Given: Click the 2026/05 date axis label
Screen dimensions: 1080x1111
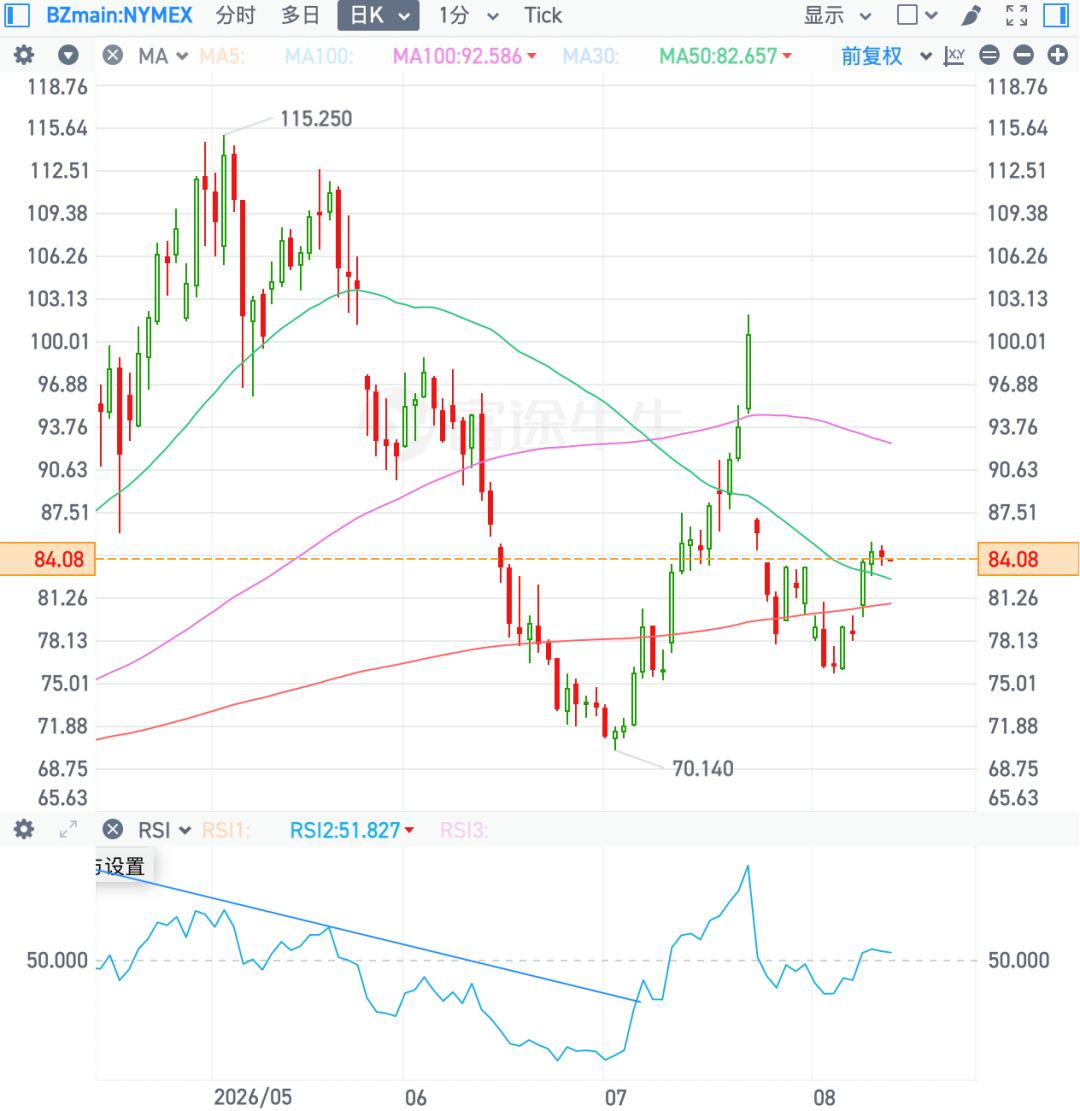Looking at the screenshot, I should coord(253,1097).
